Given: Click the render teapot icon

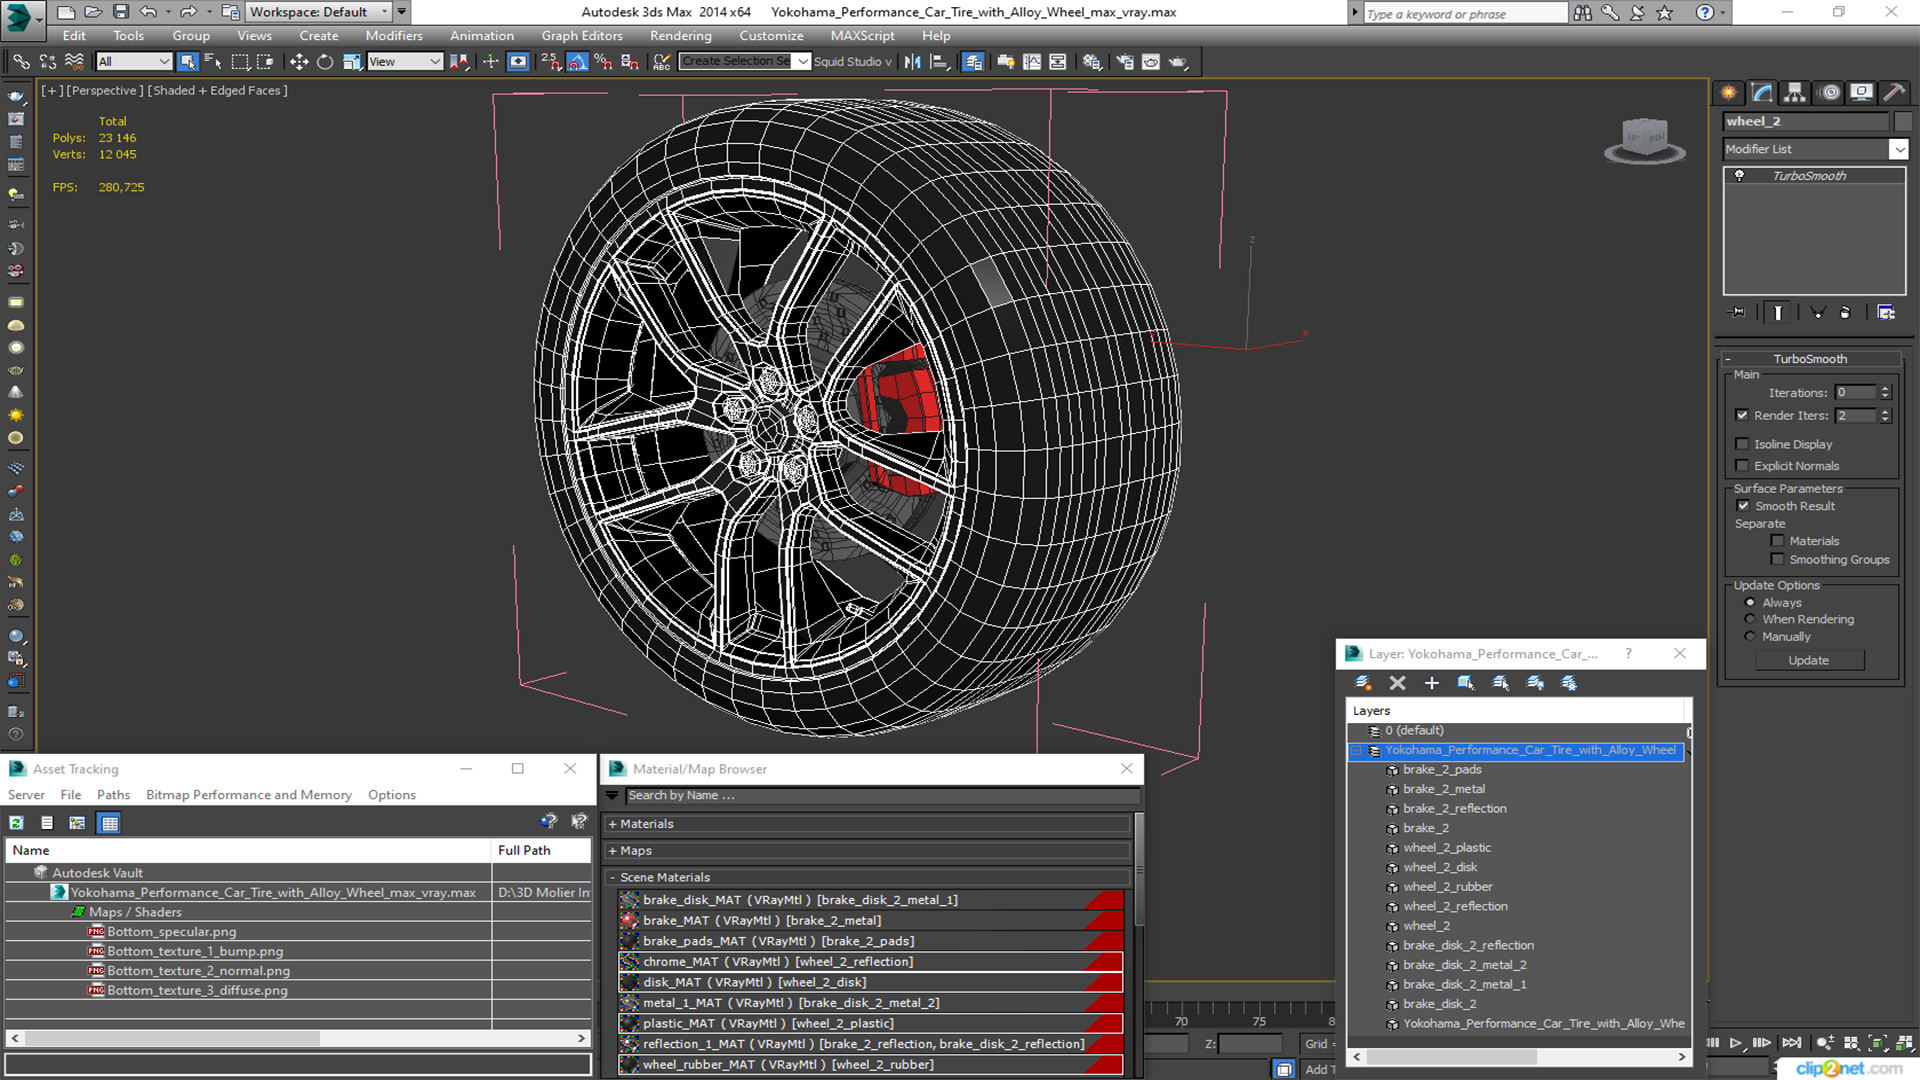Looking at the screenshot, I should (1178, 62).
